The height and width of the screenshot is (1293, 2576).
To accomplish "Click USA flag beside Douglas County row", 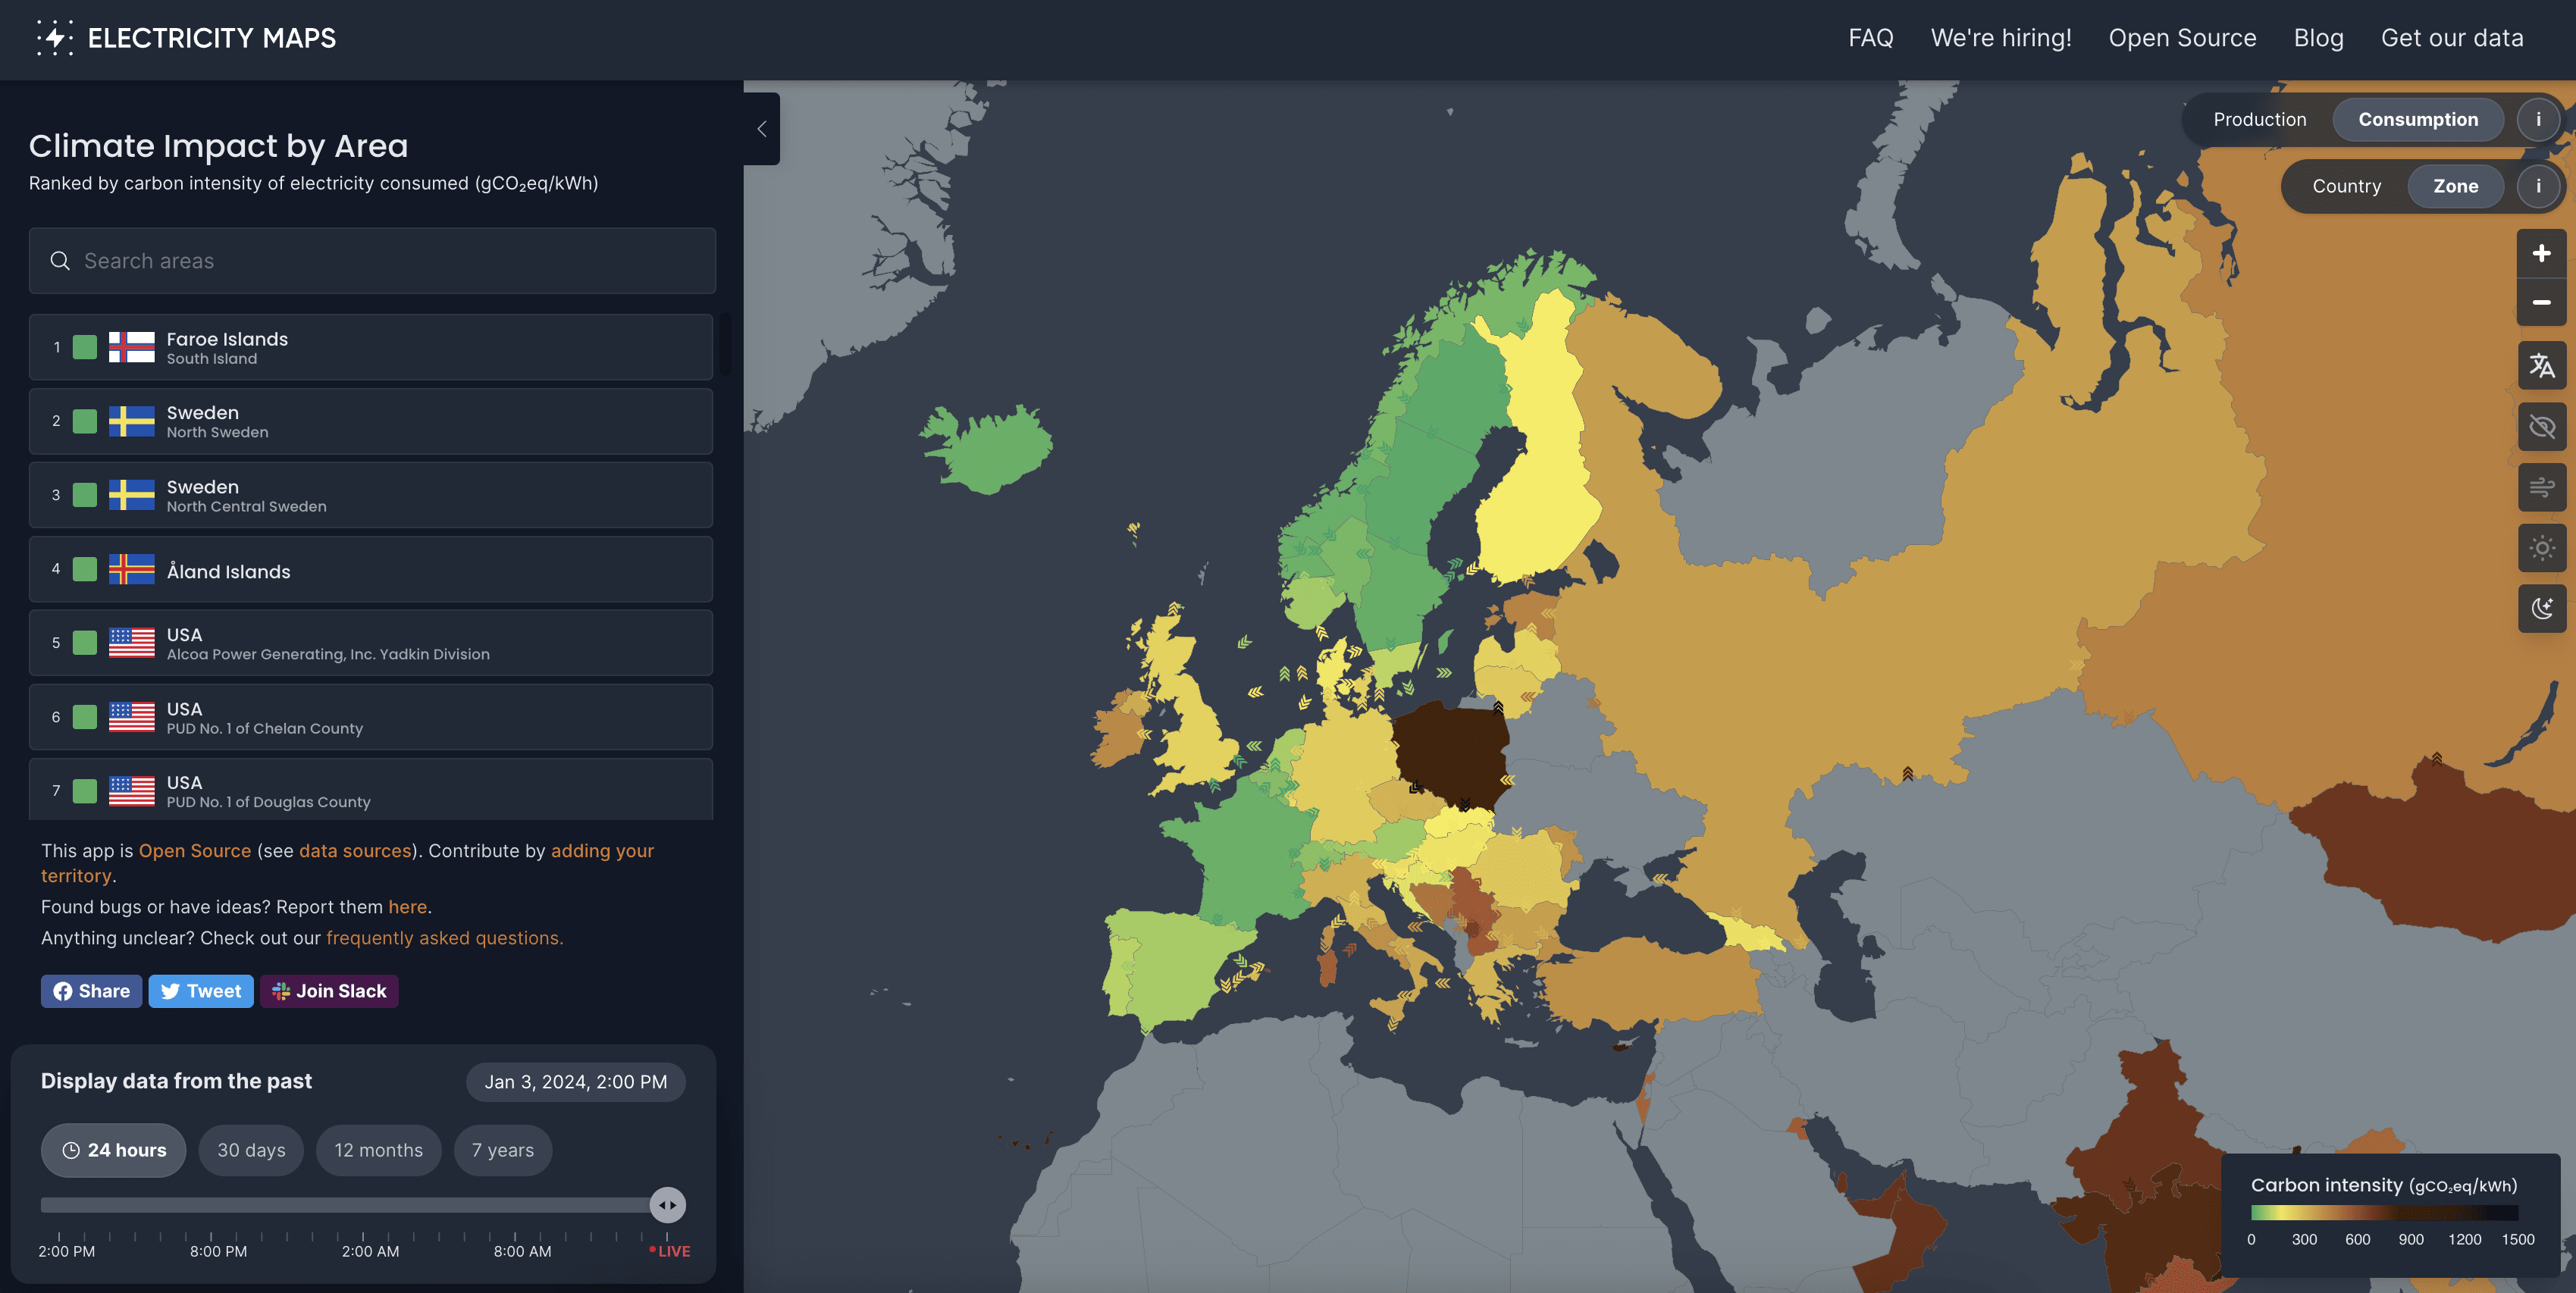I will coord(131,791).
